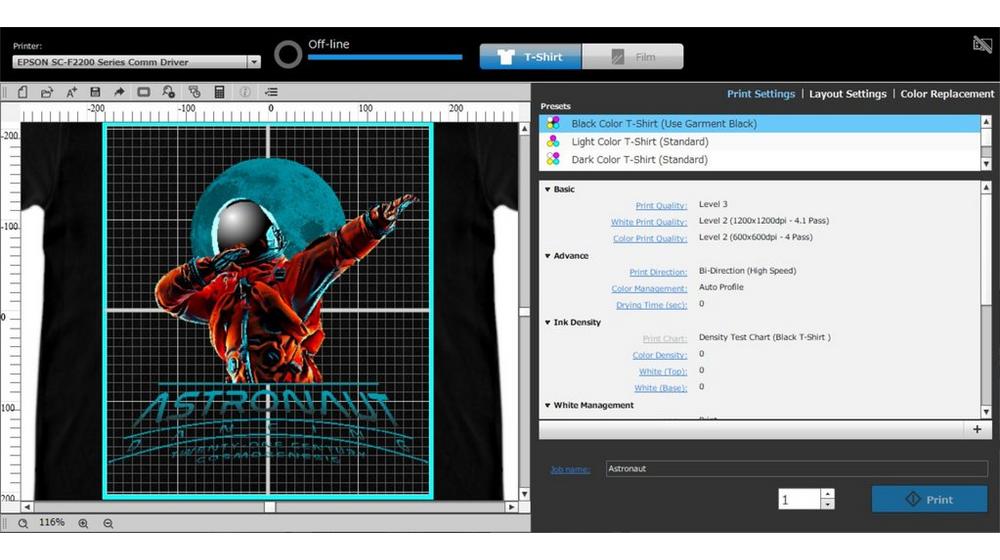Click the White Print Quality link
The width and height of the screenshot is (1000, 560).
click(648, 222)
